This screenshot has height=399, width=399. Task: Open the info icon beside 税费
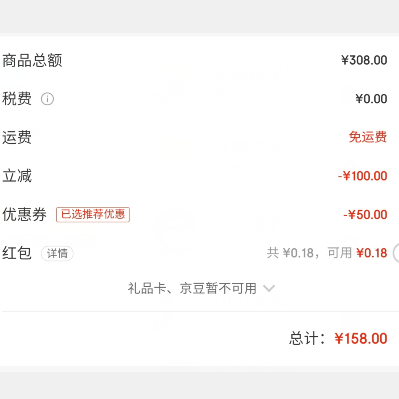[47, 99]
